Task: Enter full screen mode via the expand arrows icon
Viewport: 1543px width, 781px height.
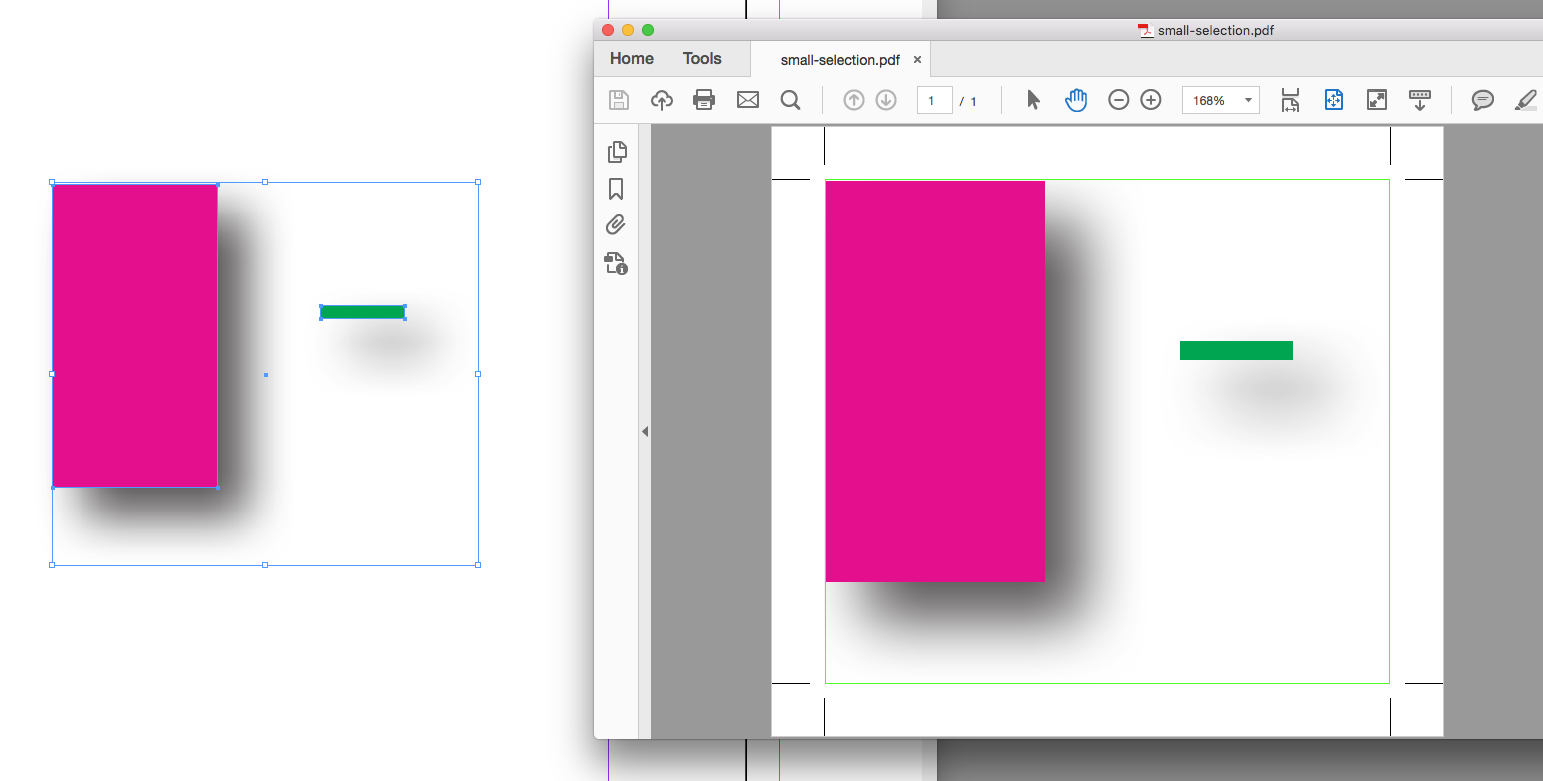Action: pyautogui.click(x=1377, y=100)
